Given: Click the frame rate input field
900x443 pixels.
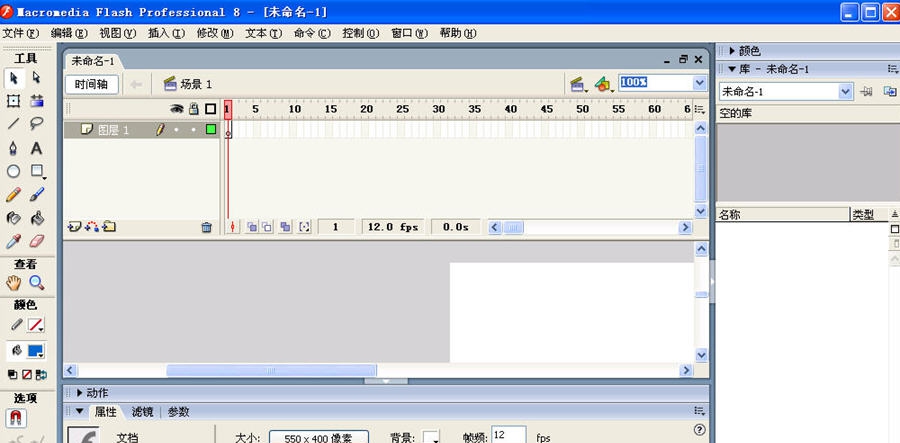Looking at the screenshot, I should tap(509, 435).
